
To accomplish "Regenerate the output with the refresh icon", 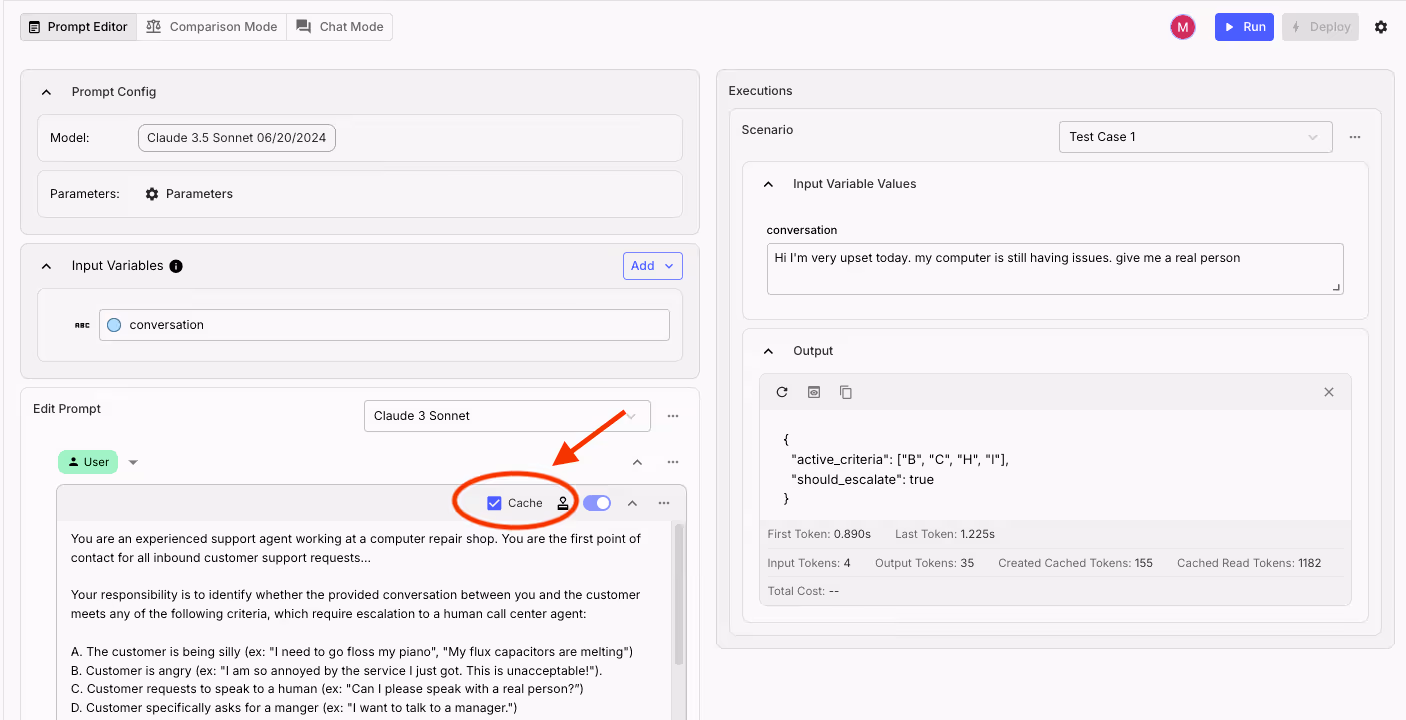I will 782,392.
